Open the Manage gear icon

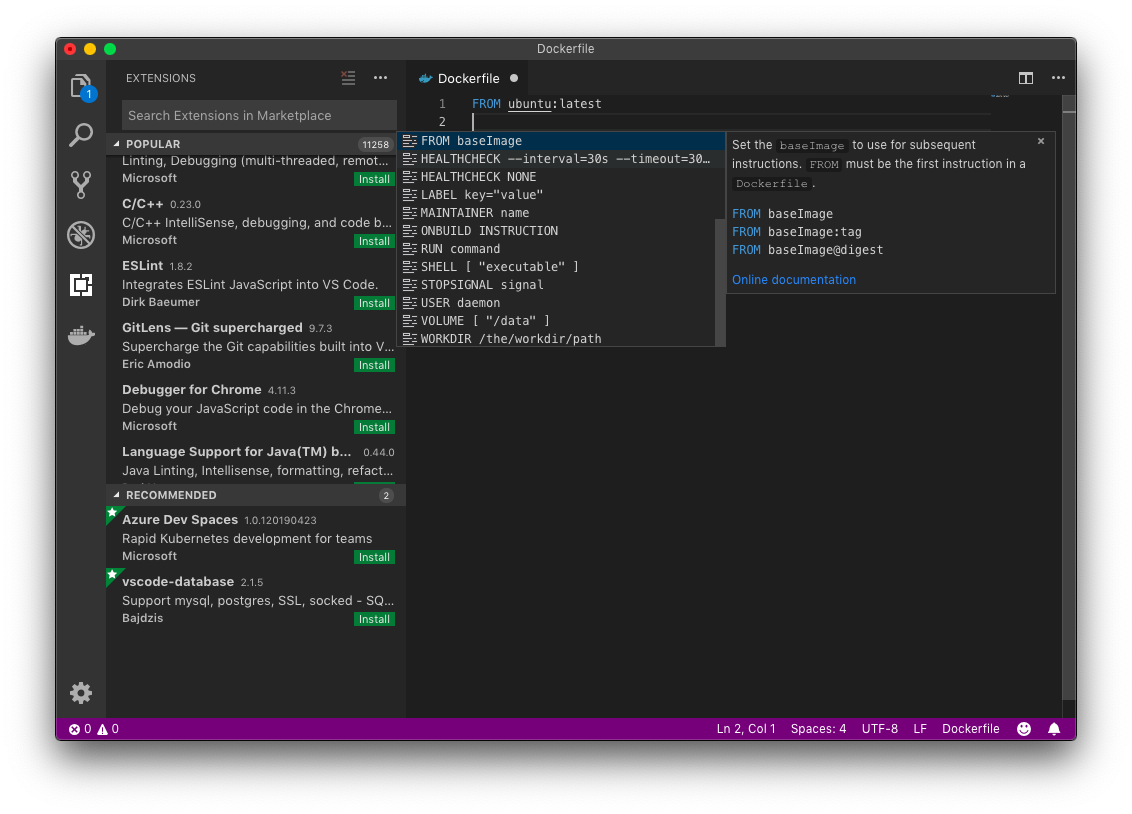81,693
